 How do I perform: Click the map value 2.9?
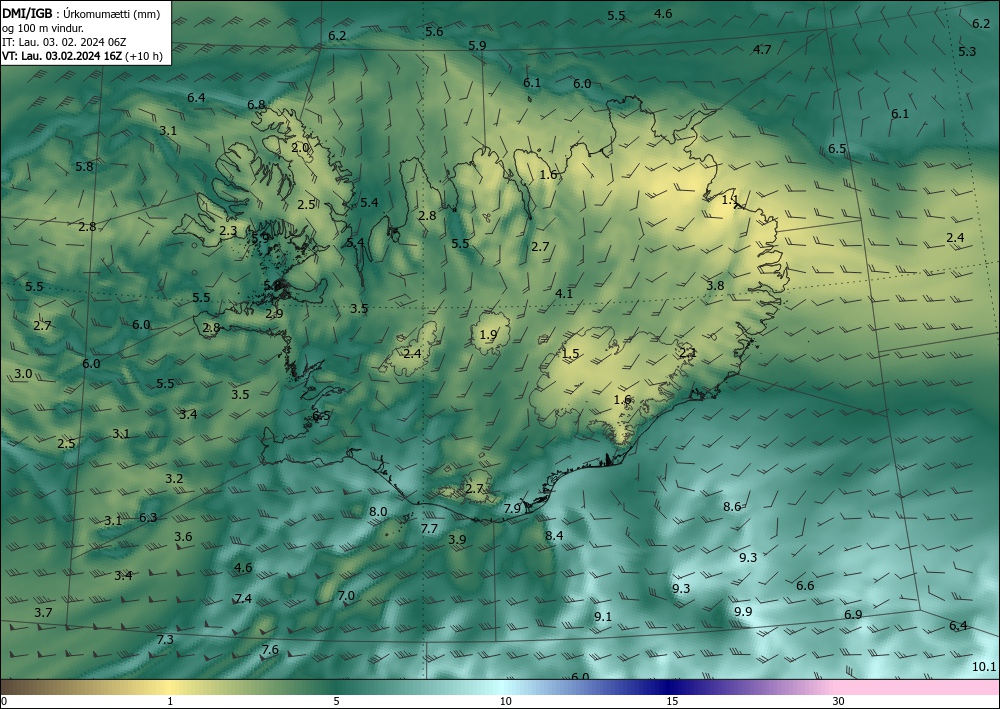274,314
